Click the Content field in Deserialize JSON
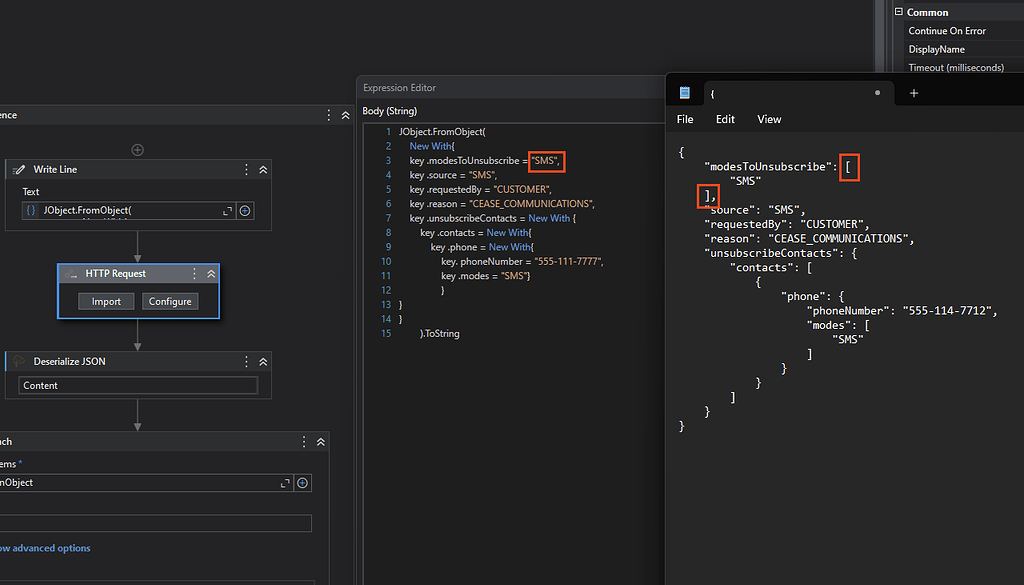Image resolution: width=1024 pixels, height=585 pixels. tap(138, 385)
